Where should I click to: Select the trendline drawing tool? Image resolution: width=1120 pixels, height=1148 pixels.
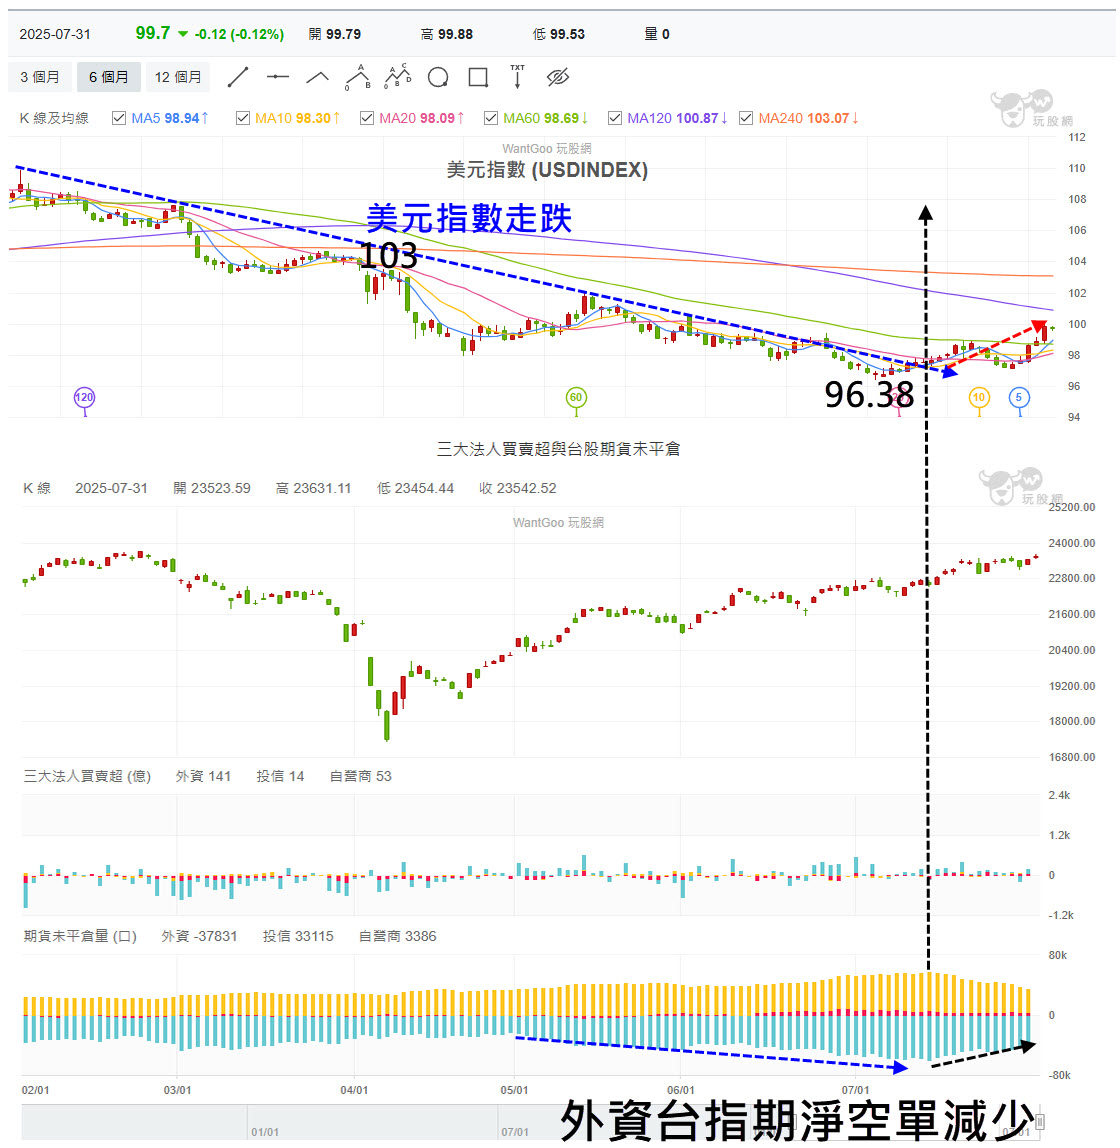click(x=237, y=76)
